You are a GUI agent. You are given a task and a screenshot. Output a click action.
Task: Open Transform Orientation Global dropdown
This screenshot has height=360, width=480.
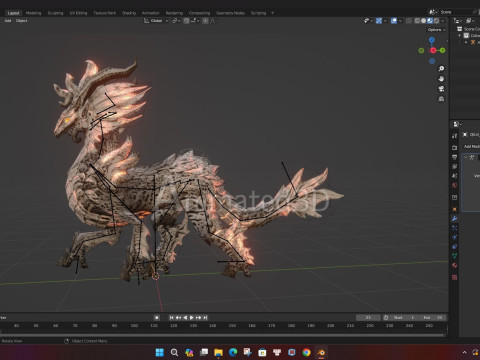point(156,21)
